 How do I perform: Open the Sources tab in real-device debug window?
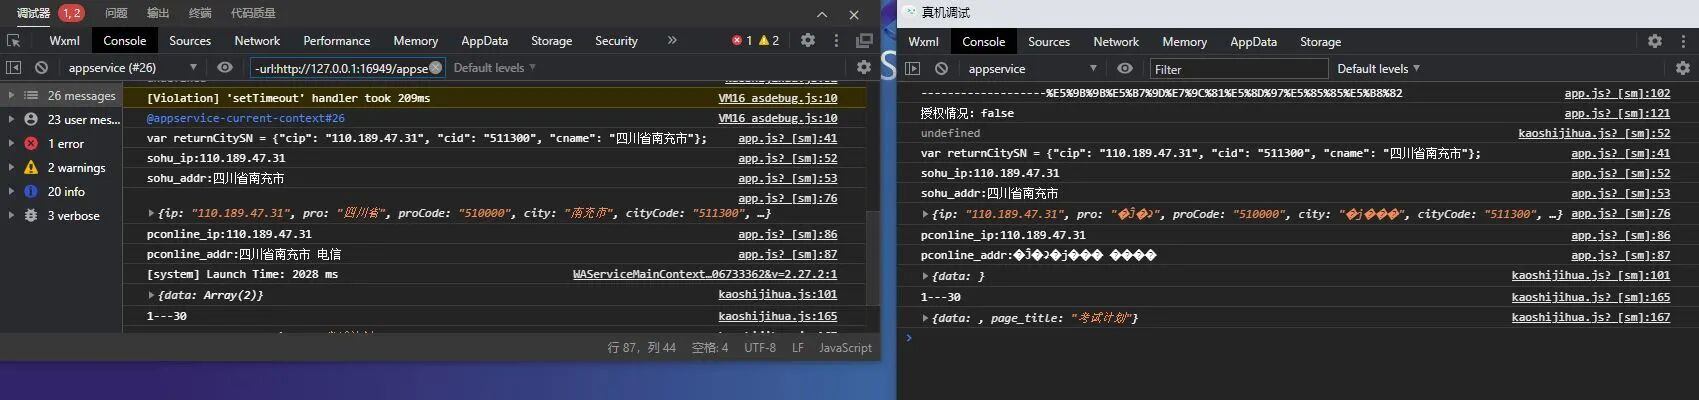1049,42
